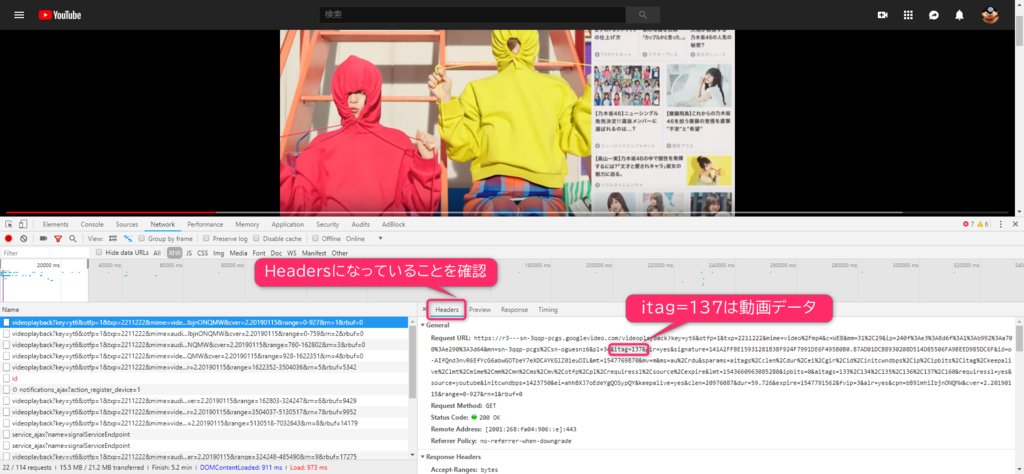Switch to the Preview detail tab
The image size is (1024, 474).
tap(479, 309)
